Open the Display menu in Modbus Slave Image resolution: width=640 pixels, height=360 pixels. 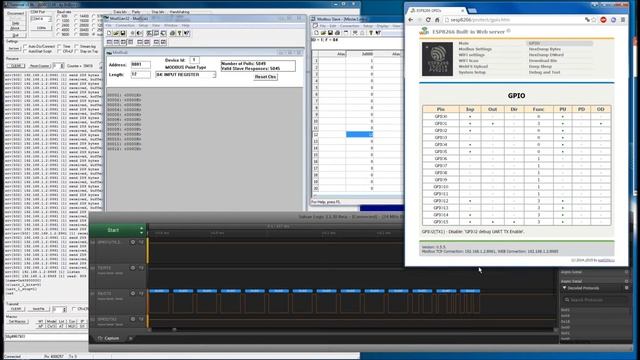pyautogui.click(x=382, y=26)
